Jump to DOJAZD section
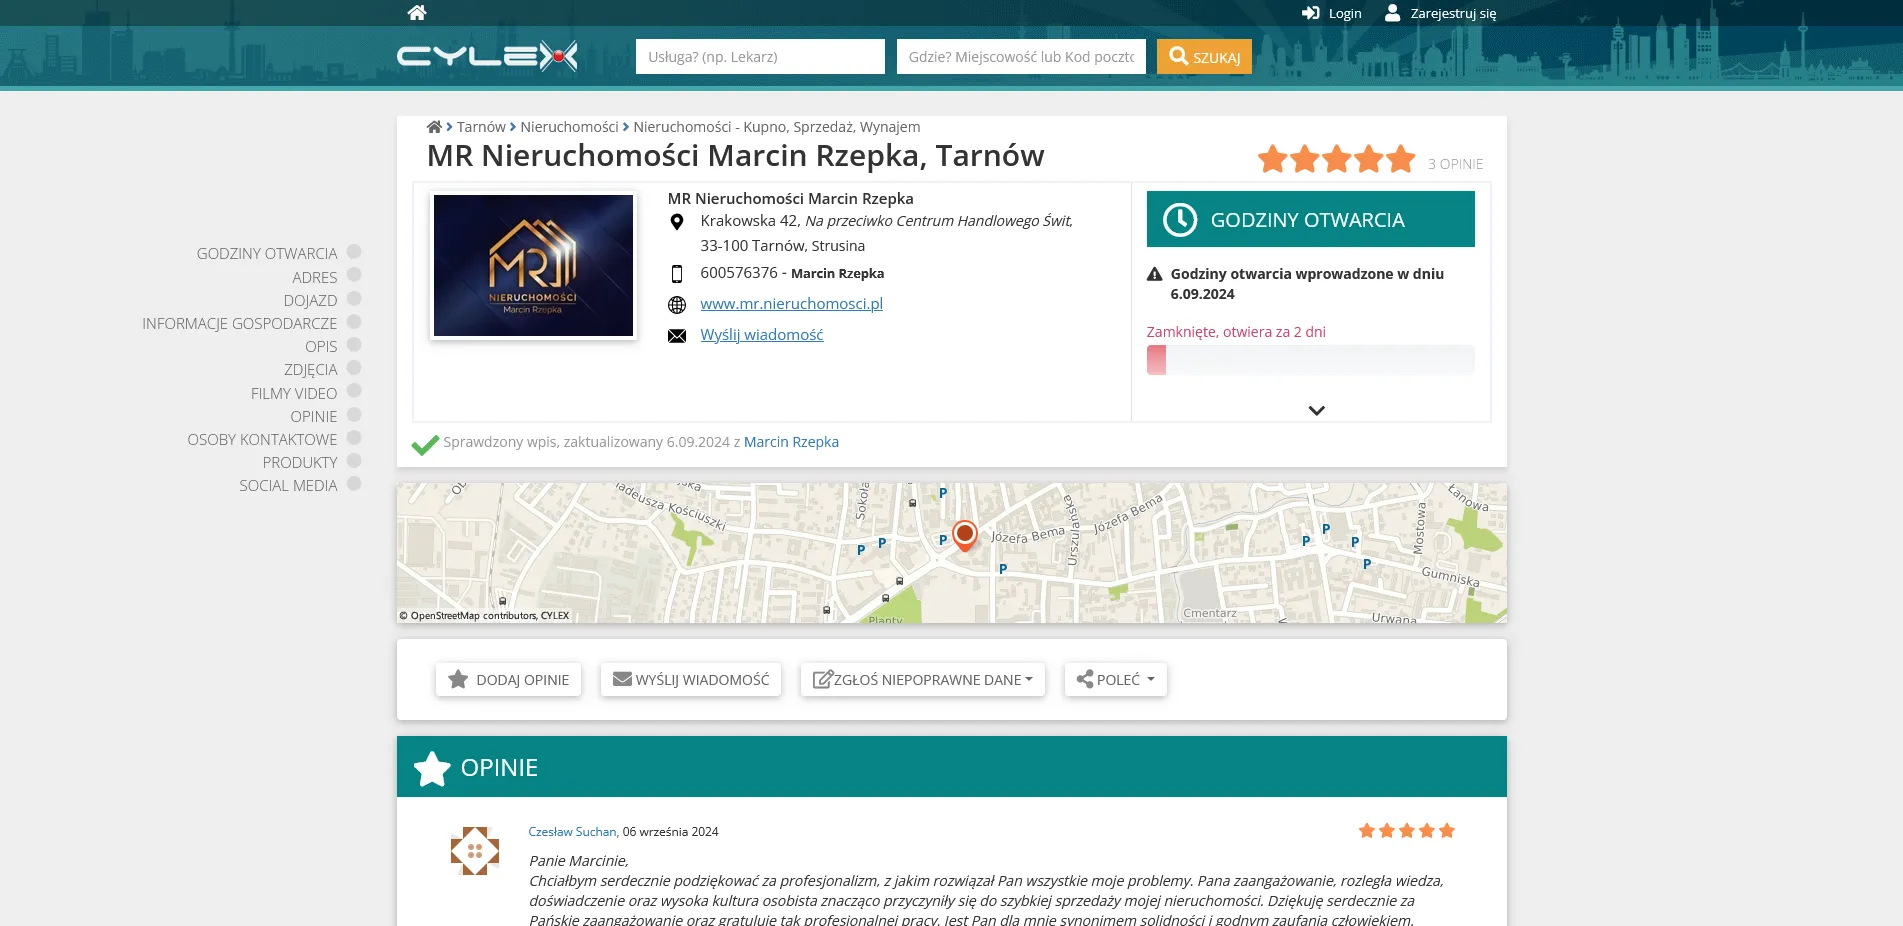 click(310, 301)
